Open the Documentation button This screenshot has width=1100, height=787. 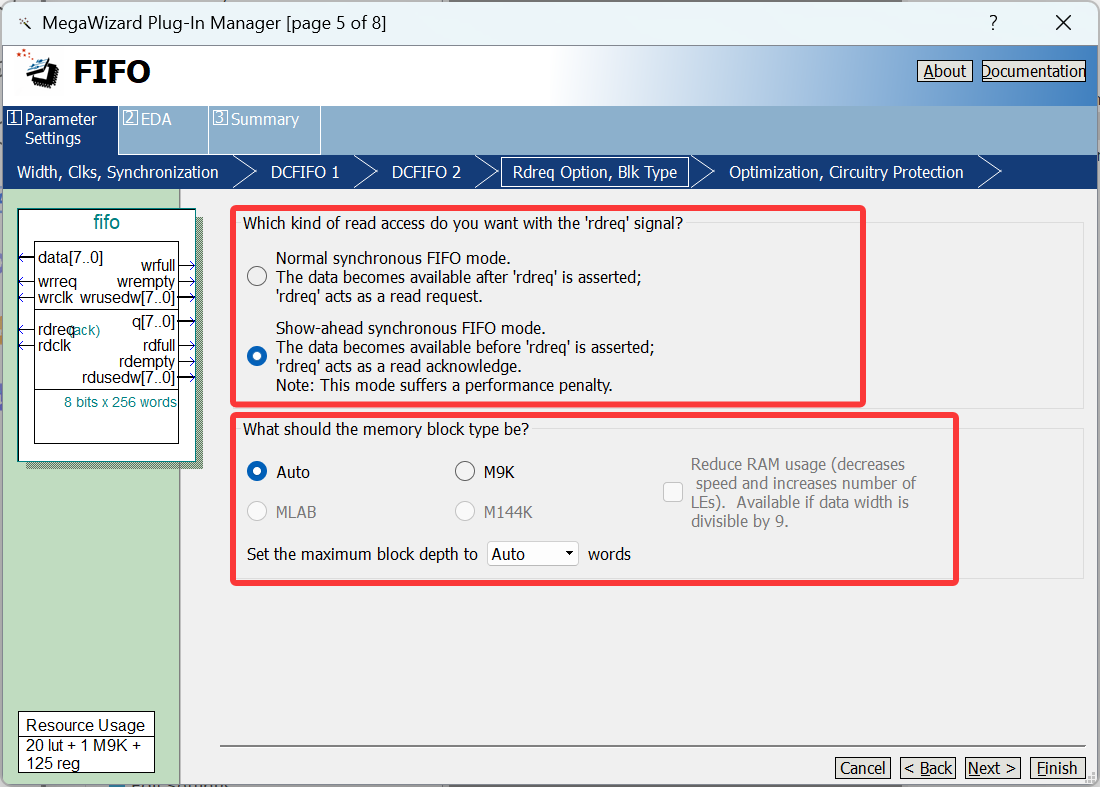click(x=1033, y=71)
